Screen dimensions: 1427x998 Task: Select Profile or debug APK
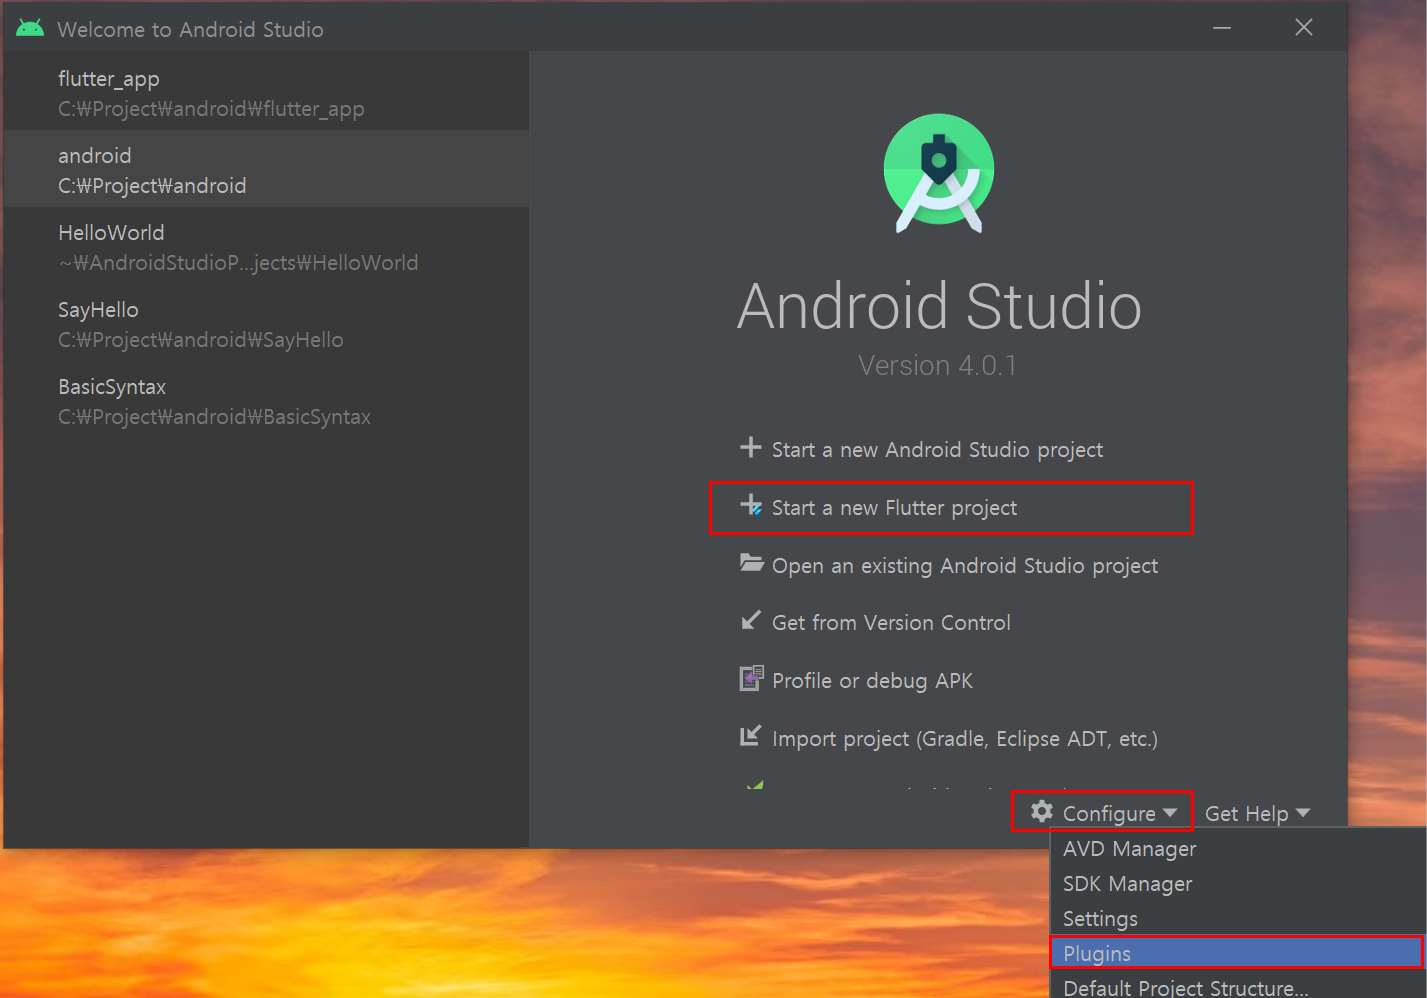click(x=872, y=681)
